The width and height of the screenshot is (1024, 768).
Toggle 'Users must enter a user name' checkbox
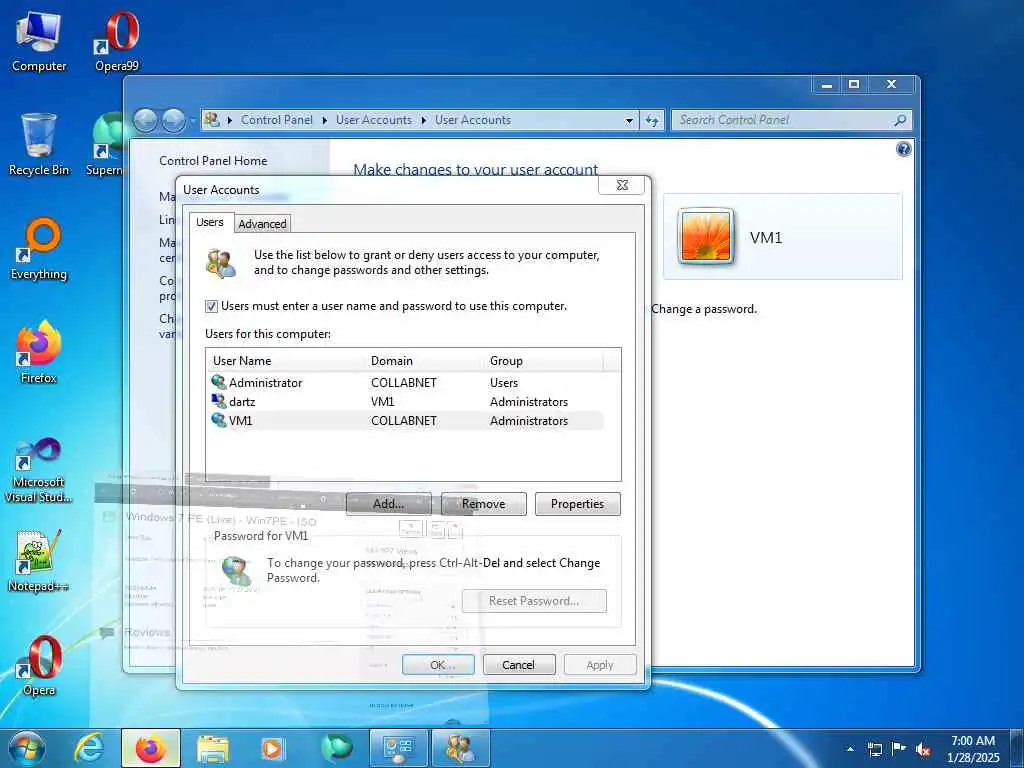point(212,306)
